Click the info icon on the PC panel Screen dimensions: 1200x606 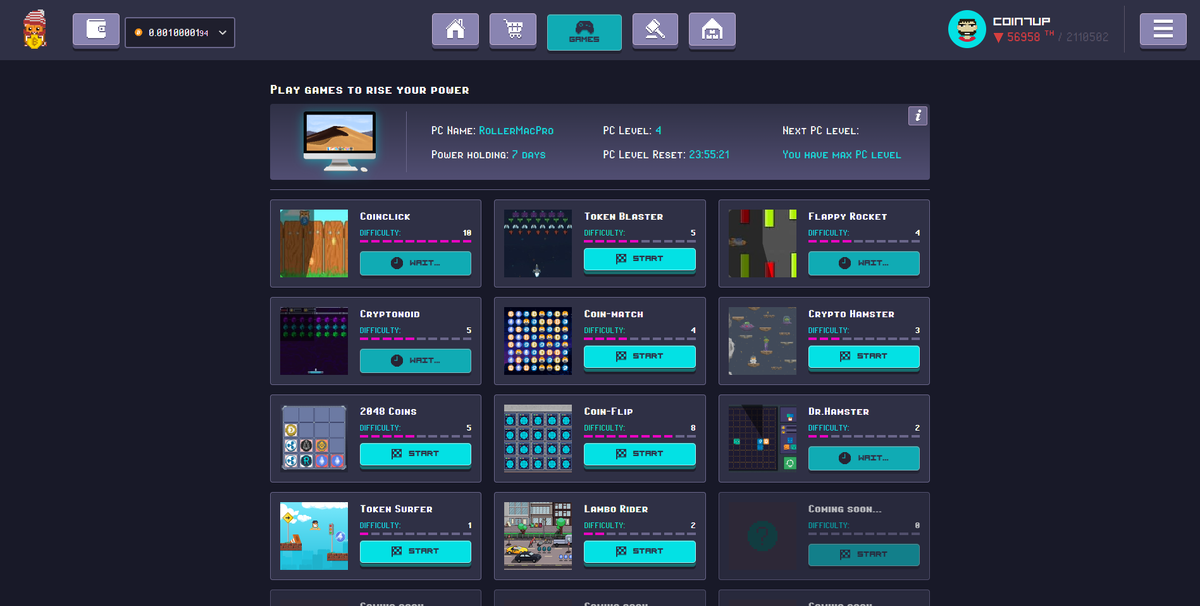[x=917, y=116]
